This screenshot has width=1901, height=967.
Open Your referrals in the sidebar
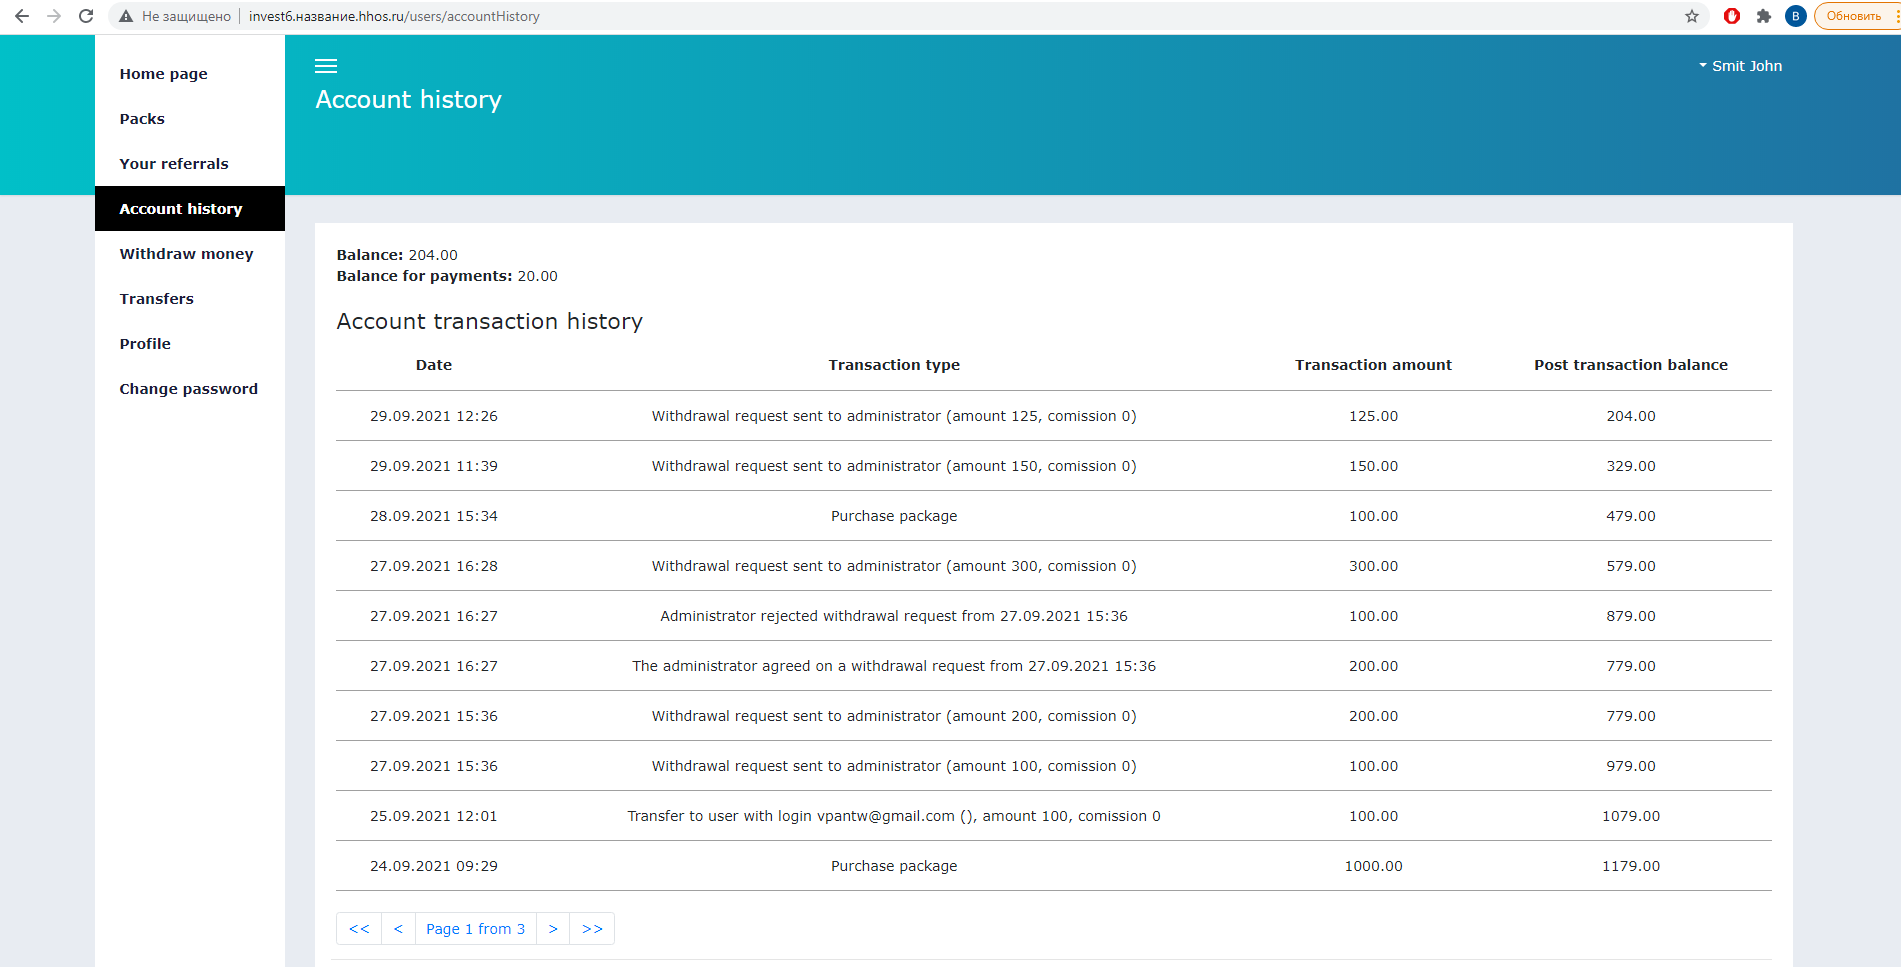click(x=190, y=164)
